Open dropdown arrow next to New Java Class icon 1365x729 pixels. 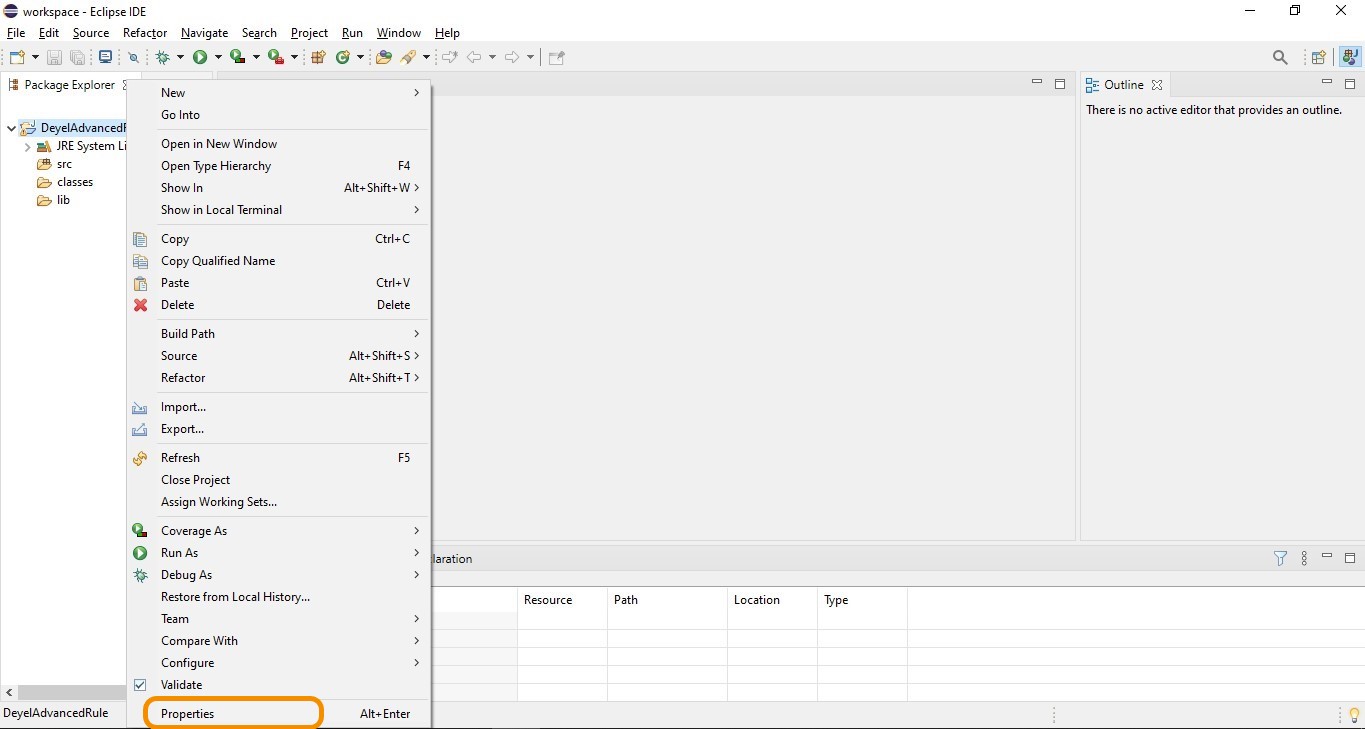tap(360, 57)
